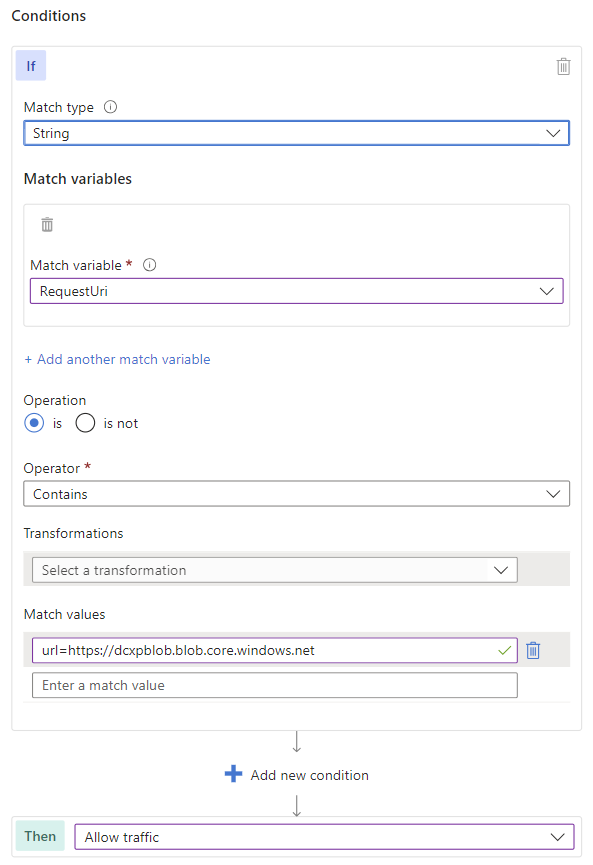This screenshot has height=865, width=593.
Task: Click Add new condition text
Action: [309, 775]
